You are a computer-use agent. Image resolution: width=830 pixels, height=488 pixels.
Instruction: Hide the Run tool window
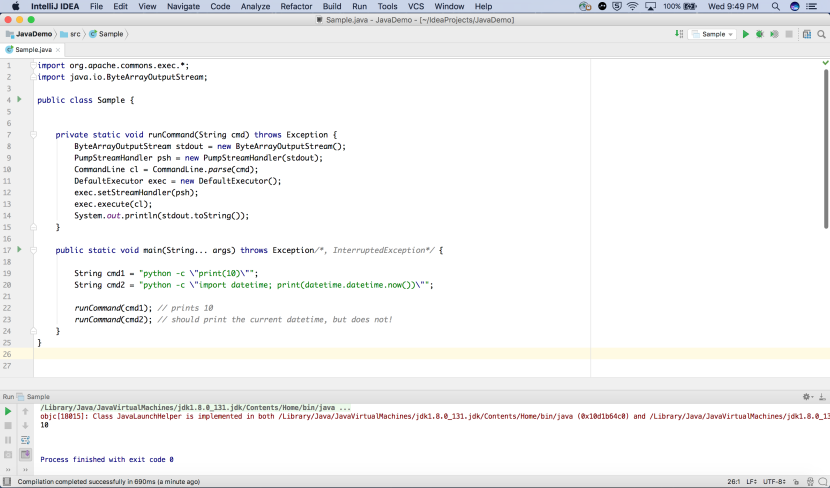click(821, 397)
